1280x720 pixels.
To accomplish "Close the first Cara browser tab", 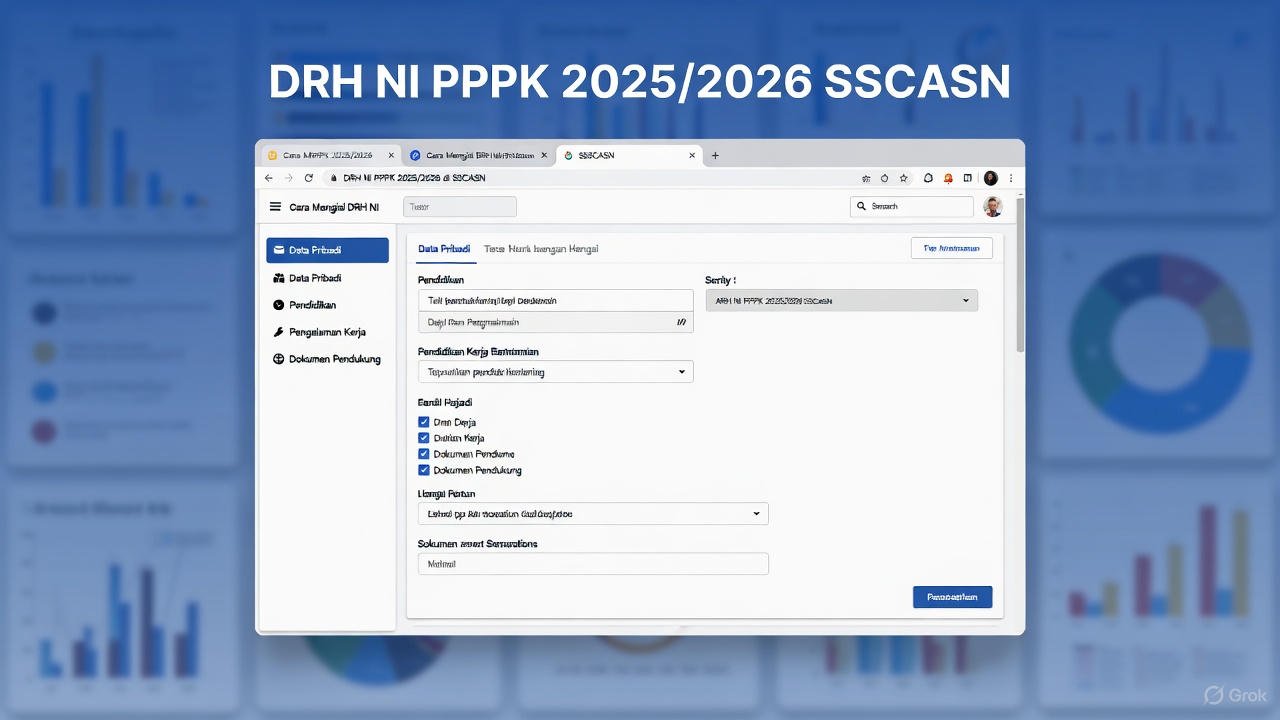I will coord(390,156).
